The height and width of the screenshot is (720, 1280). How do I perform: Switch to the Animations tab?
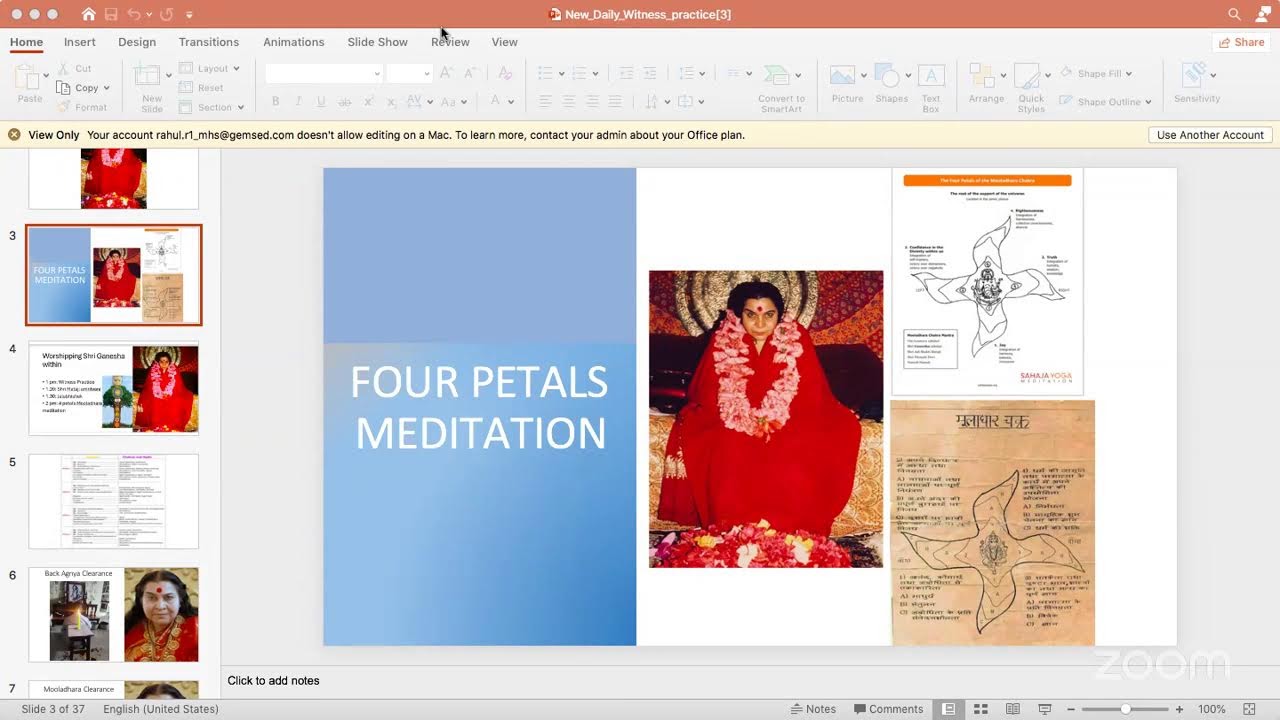[294, 42]
